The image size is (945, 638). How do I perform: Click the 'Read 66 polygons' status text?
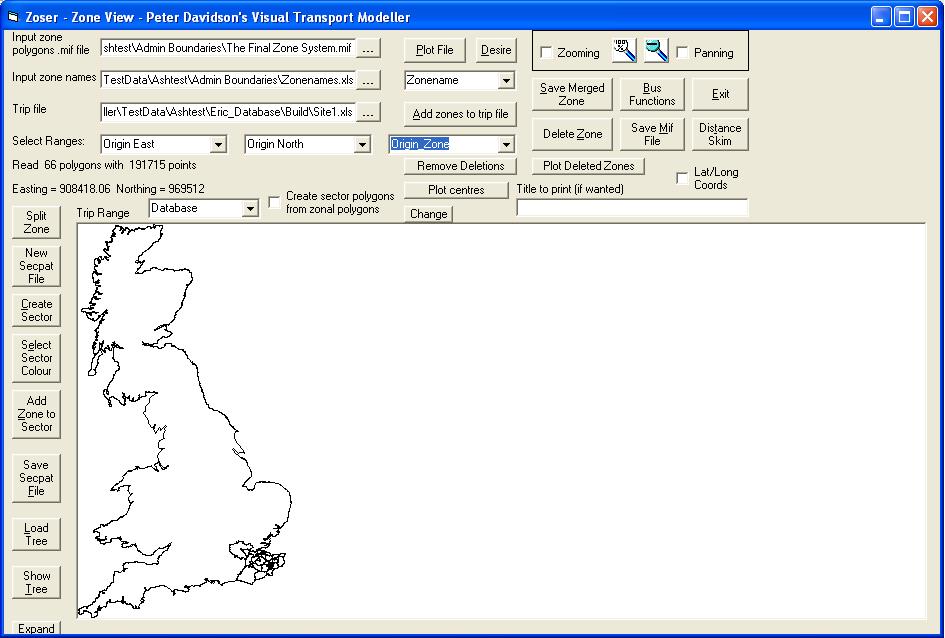pyautogui.click(x=104, y=164)
